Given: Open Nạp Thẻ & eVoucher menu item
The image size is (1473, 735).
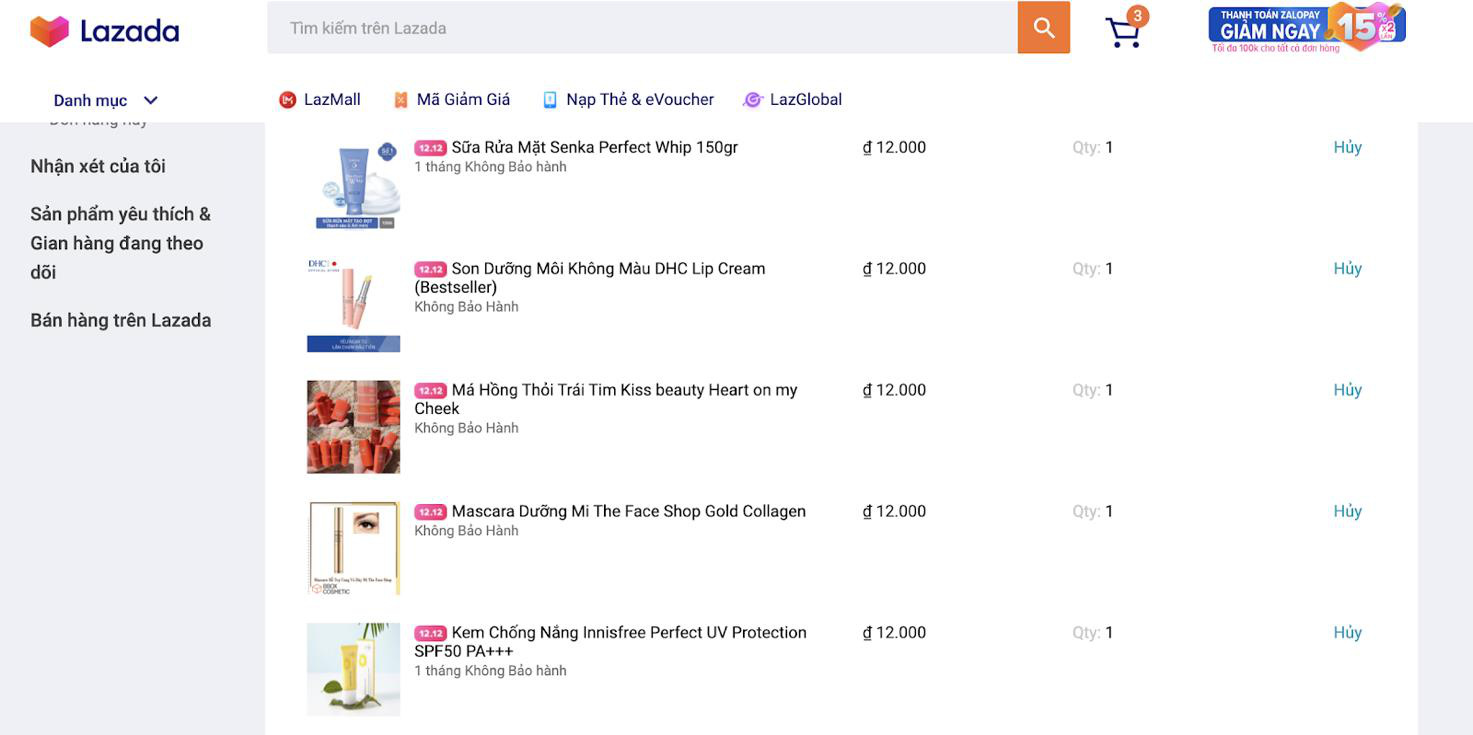Looking at the screenshot, I should pyautogui.click(x=628, y=100).
